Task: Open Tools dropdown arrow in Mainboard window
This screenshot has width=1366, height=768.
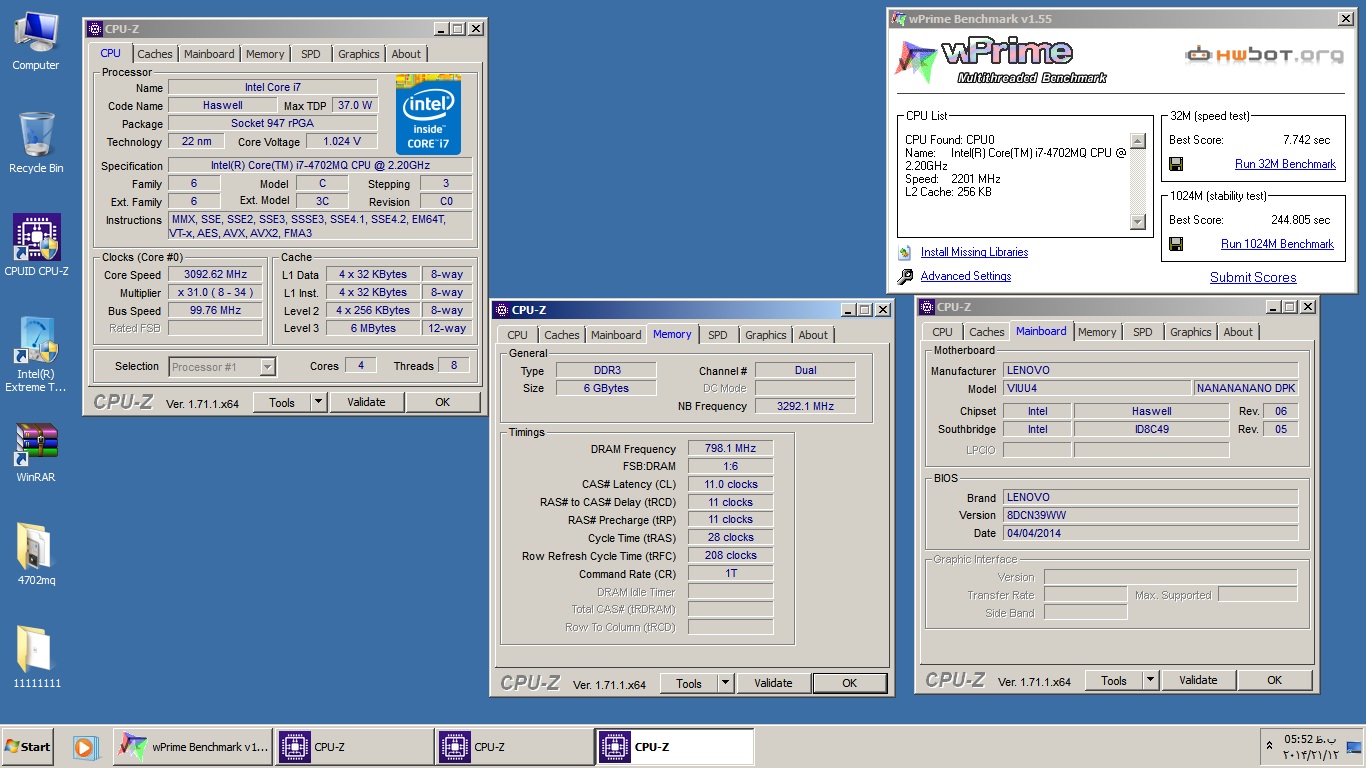Action: click(x=1150, y=680)
